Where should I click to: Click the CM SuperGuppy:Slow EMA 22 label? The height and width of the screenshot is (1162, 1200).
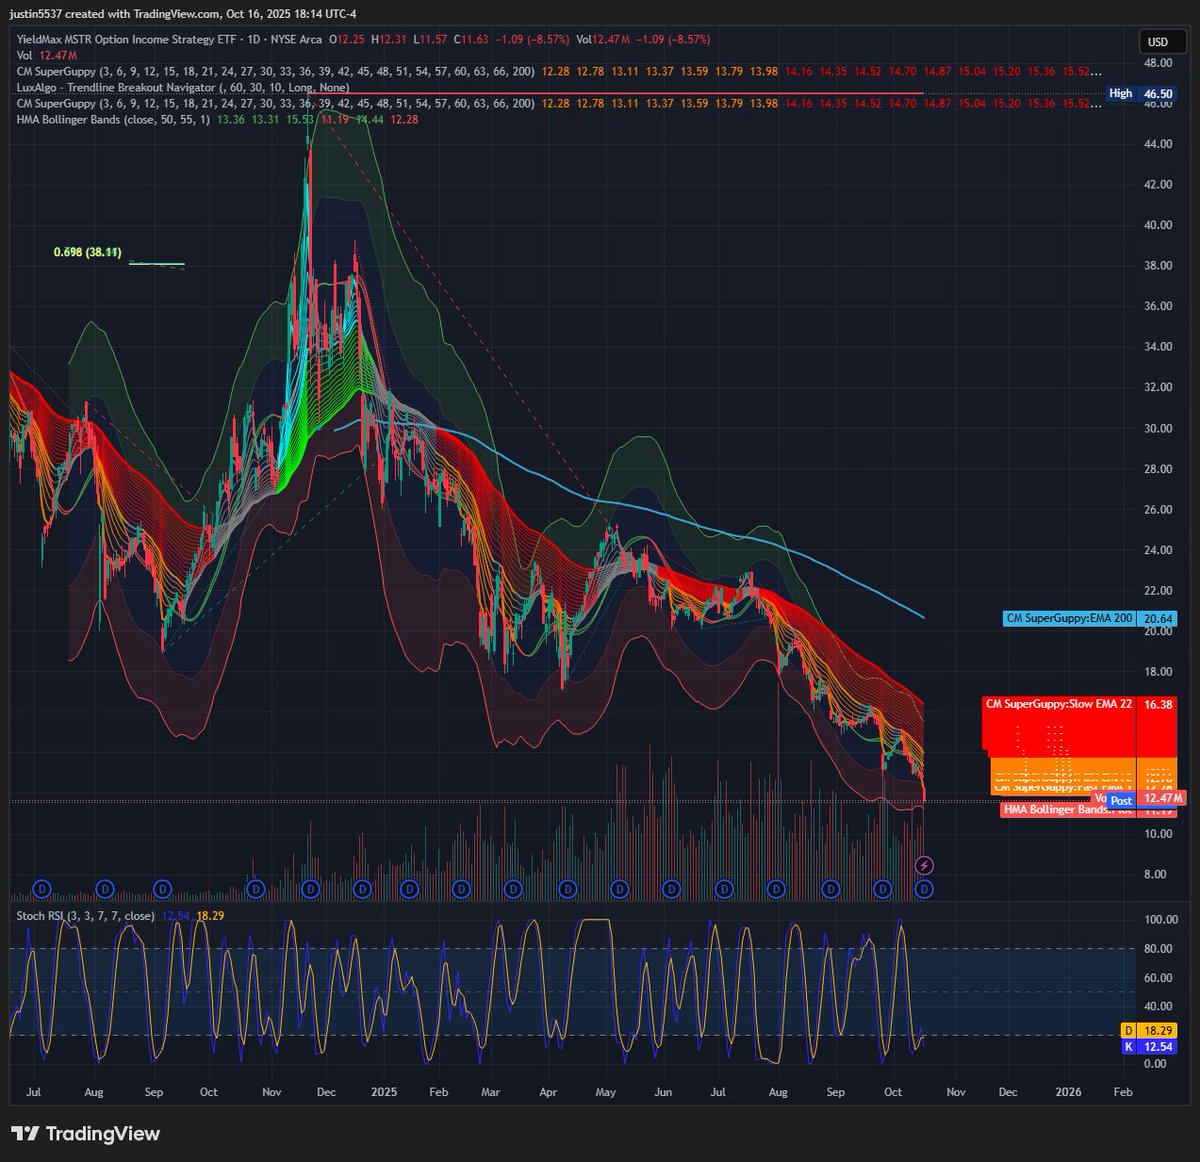(x=1059, y=704)
